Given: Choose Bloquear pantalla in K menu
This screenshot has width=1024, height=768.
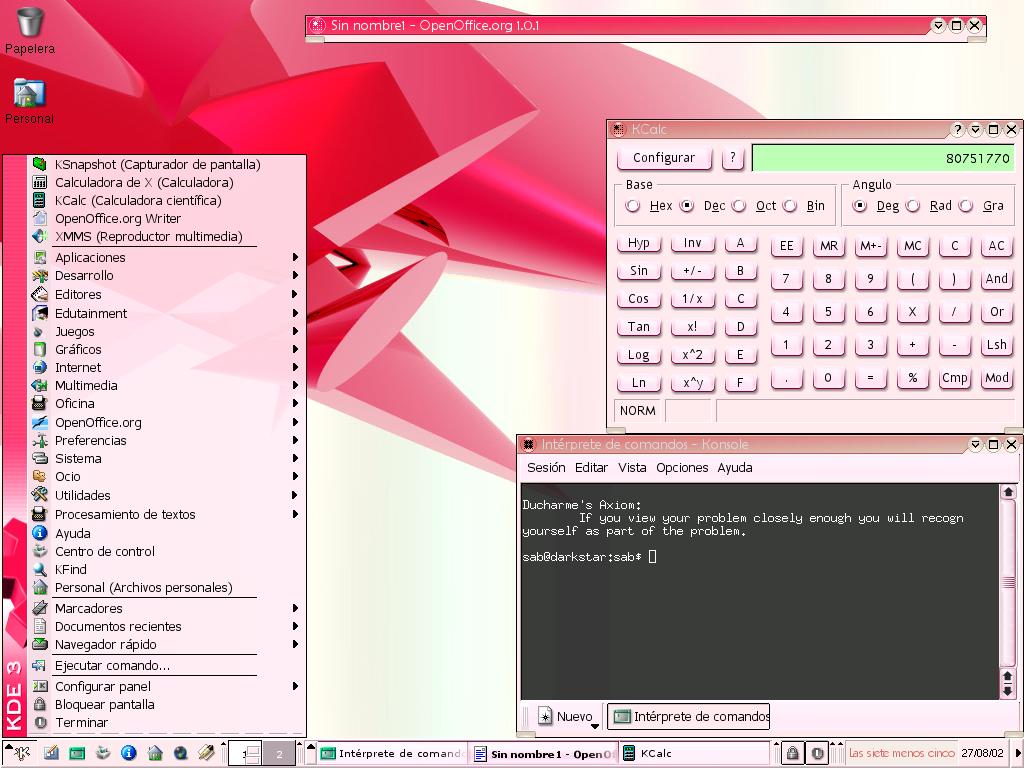Looking at the screenshot, I should tap(104, 705).
